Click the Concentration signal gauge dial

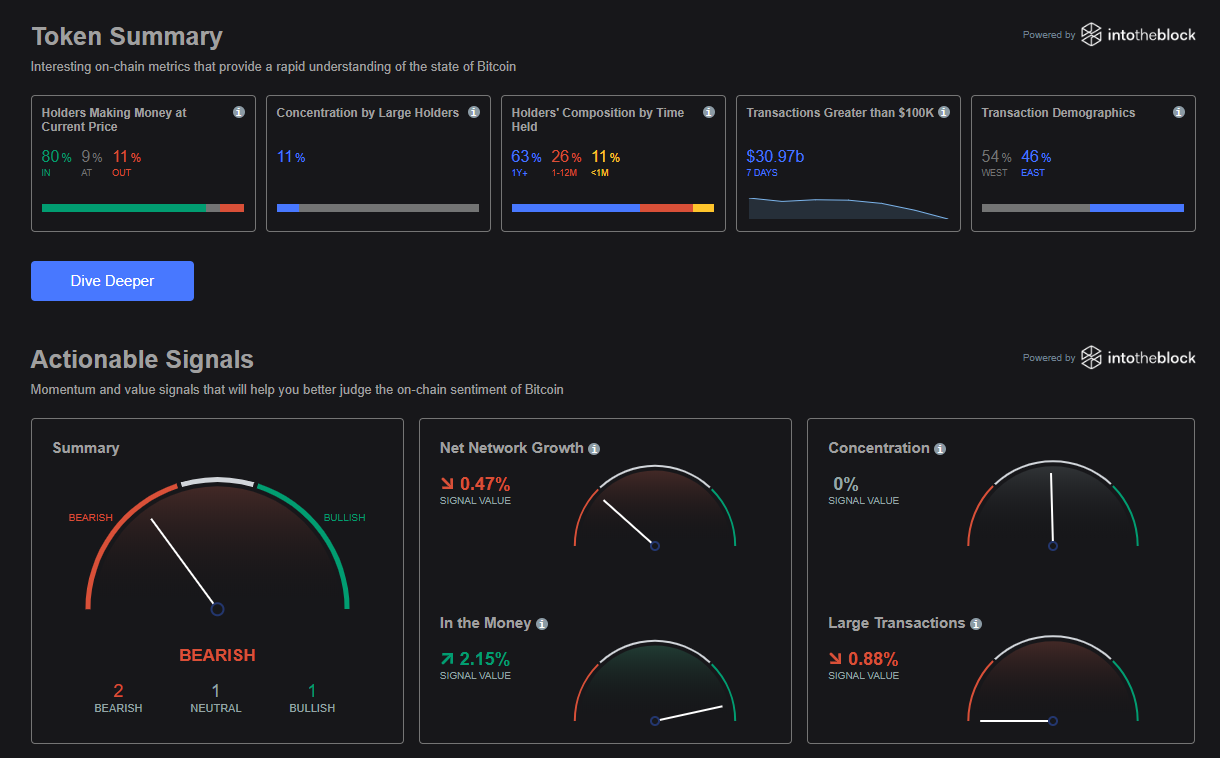pos(1053,507)
